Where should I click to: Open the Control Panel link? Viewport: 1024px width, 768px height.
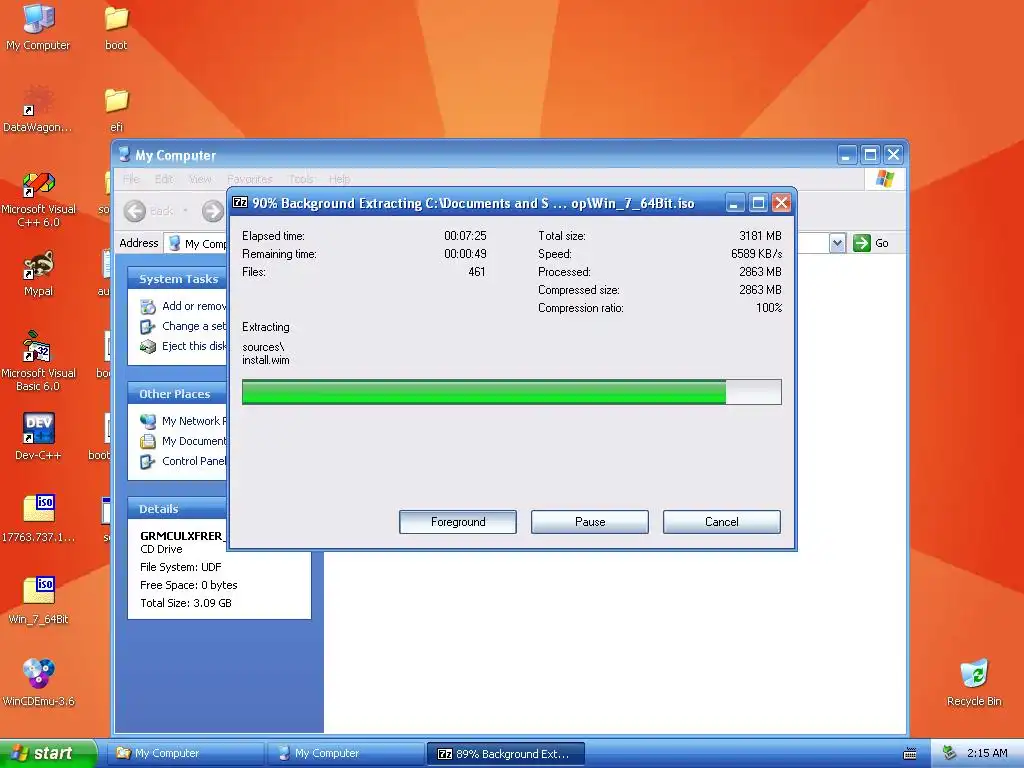tap(194, 461)
